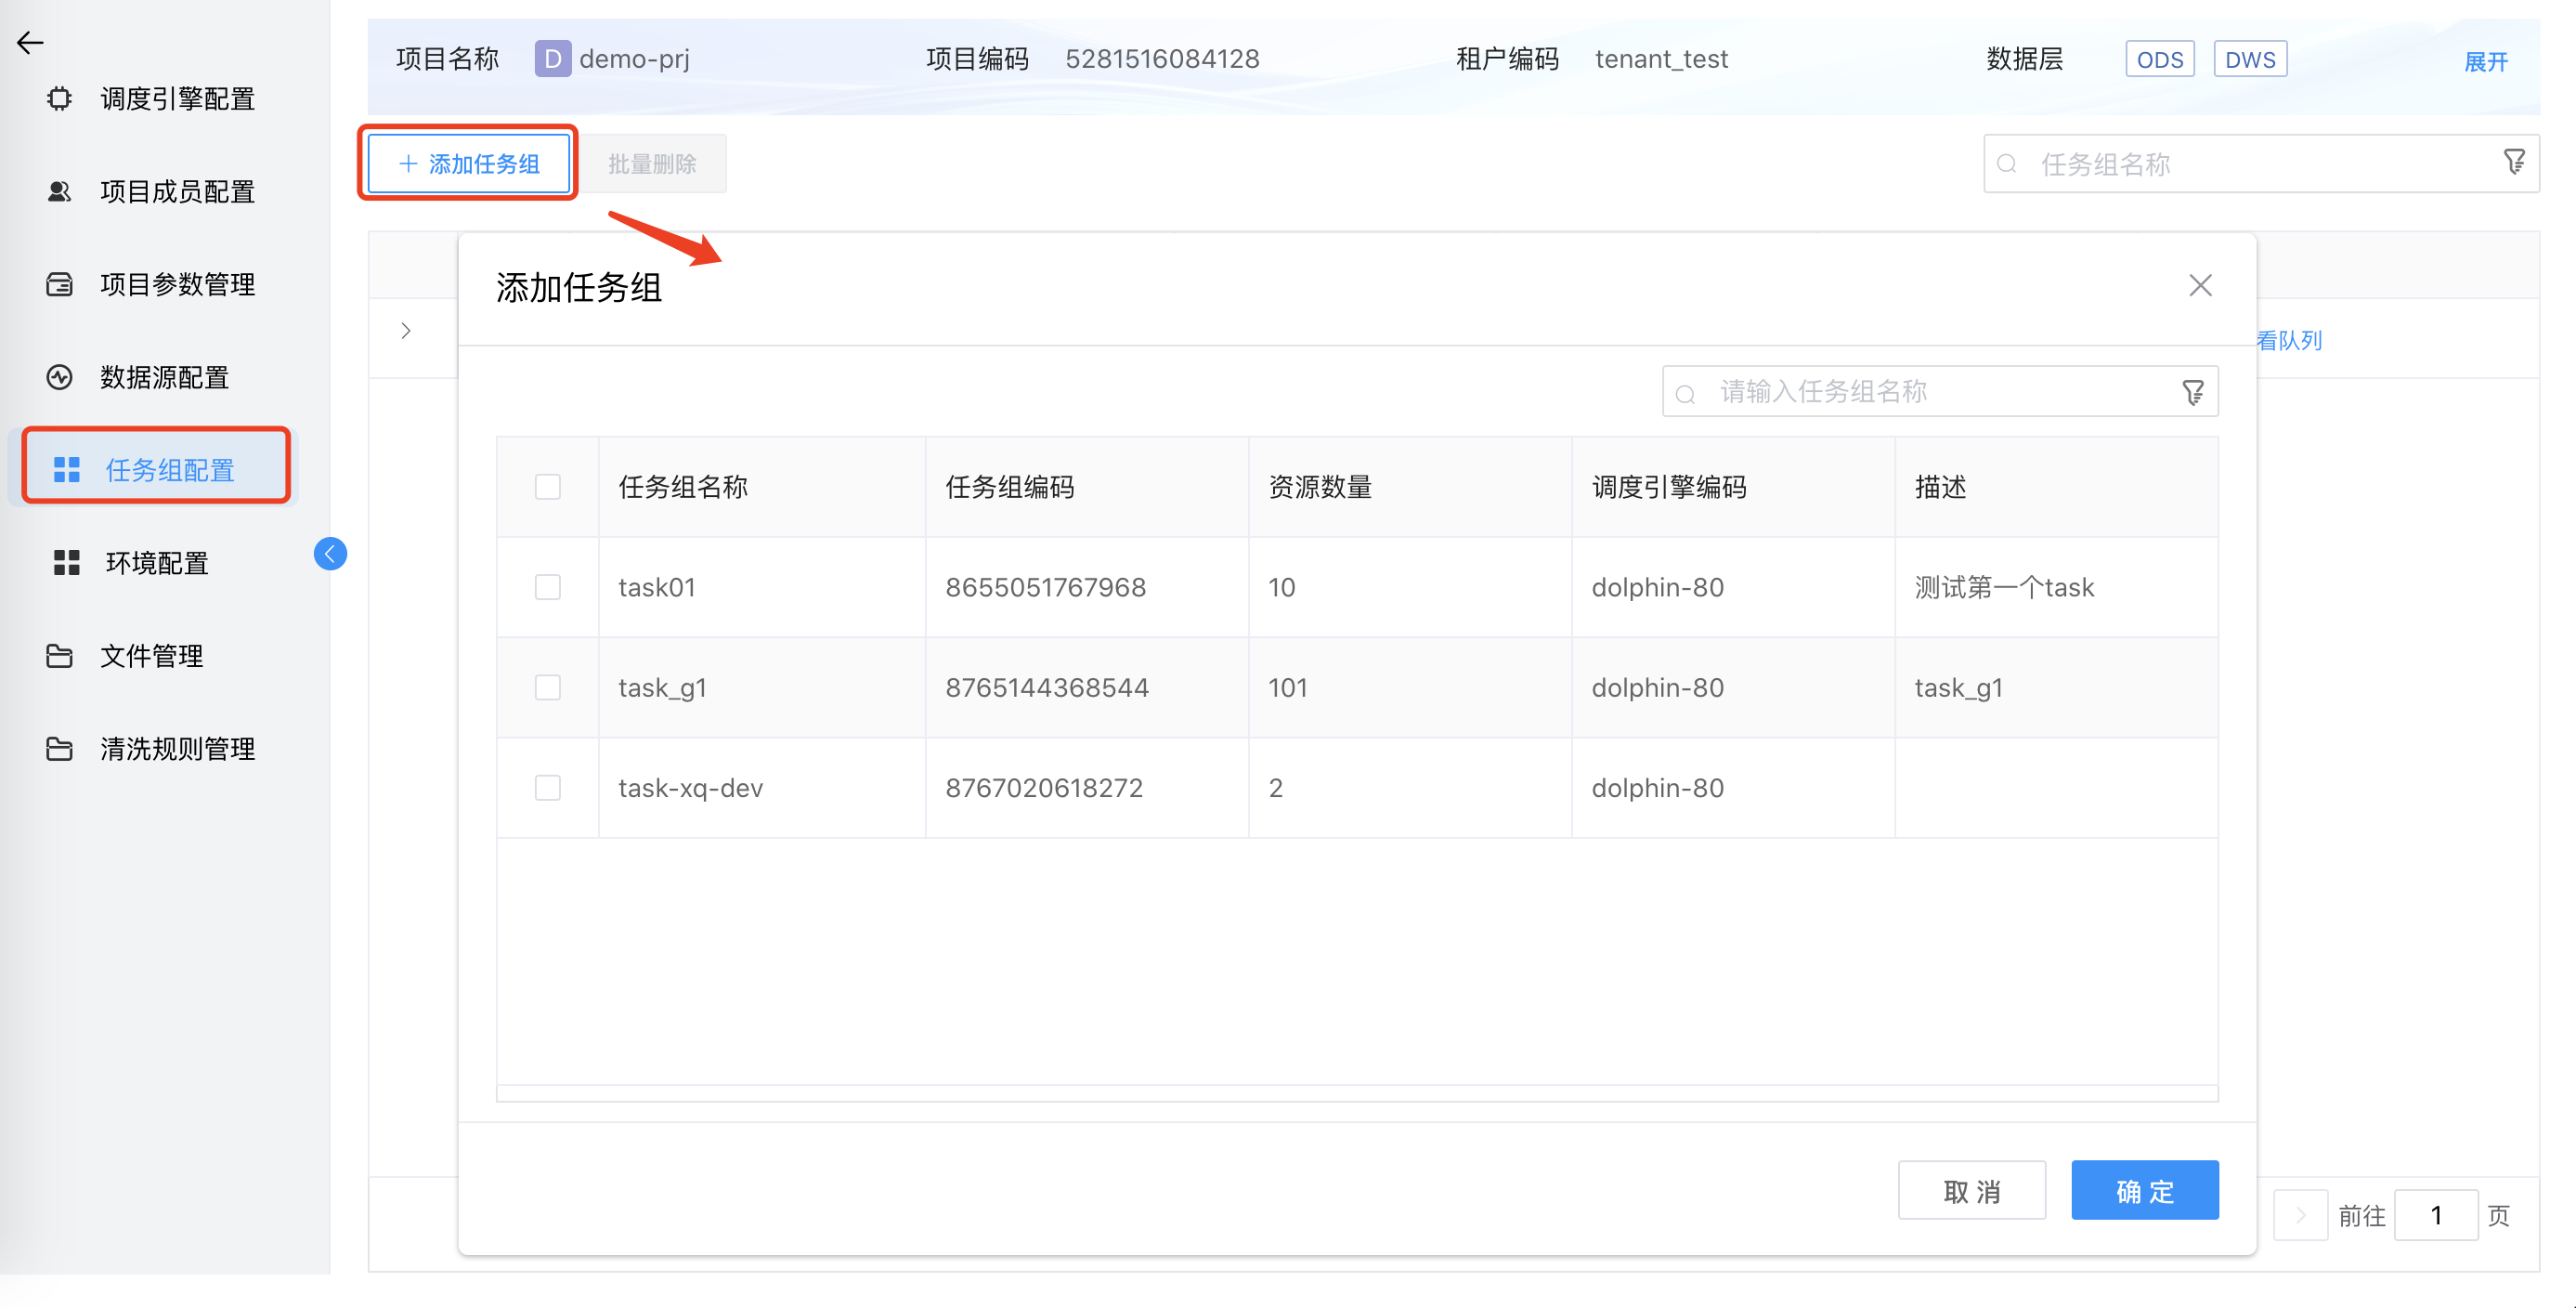Click the back arrow icon
Screen dimensions: 2576x1308
click(30, 42)
